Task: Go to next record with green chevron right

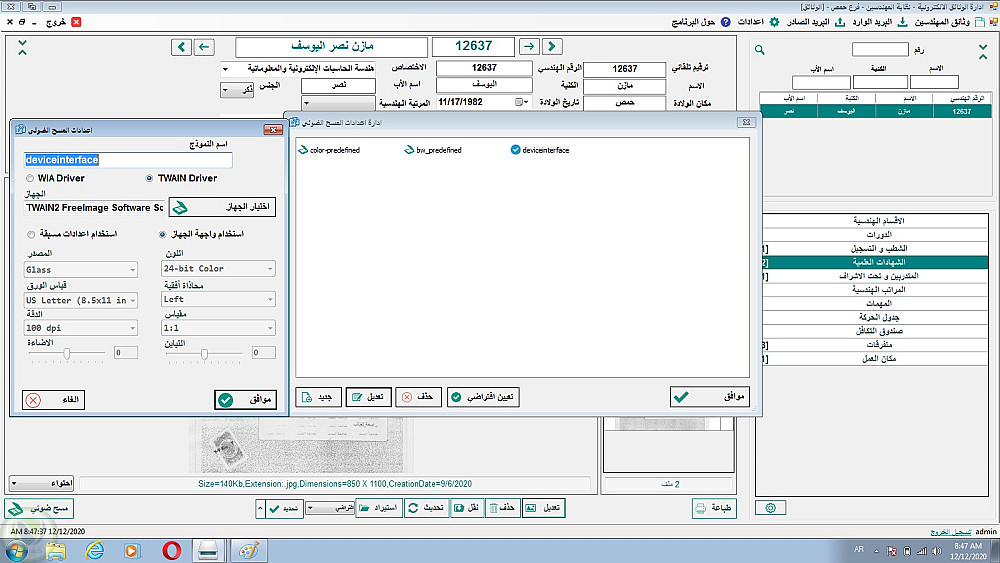Action: (552, 47)
